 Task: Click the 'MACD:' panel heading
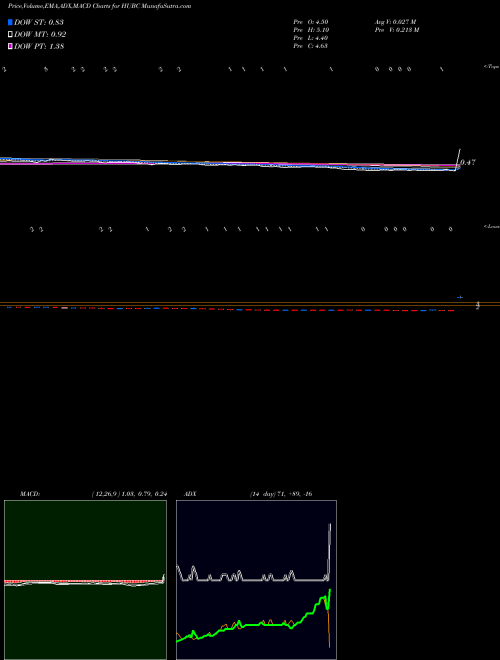(30, 494)
